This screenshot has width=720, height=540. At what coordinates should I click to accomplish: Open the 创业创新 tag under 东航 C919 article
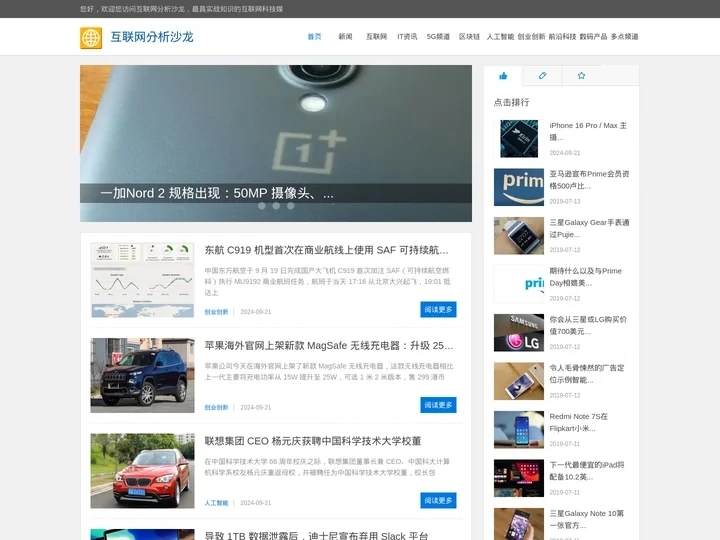[216, 312]
